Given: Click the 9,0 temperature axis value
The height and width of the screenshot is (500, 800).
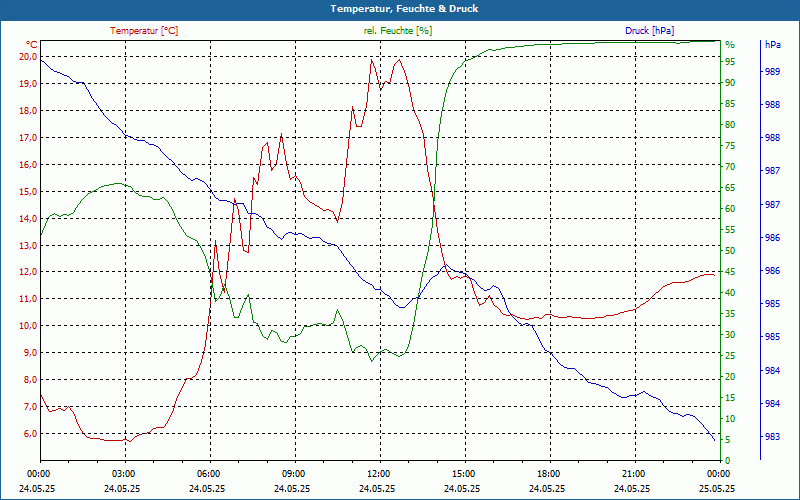Looking at the screenshot, I should 29,353.
